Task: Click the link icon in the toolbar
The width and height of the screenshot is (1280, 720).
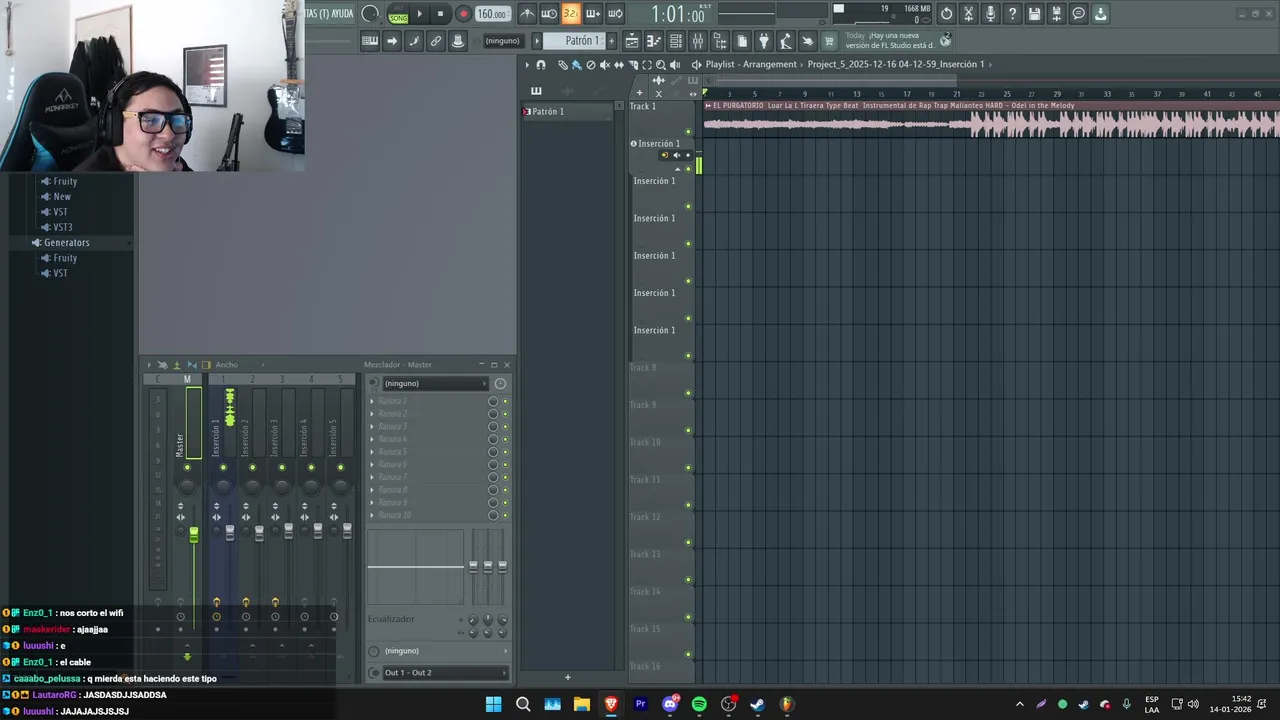Action: click(435, 41)
